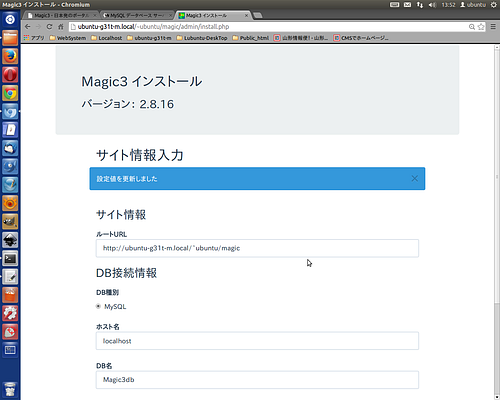This screenshot has width=500, height=400.
Task: Open System Settings gear-and-wrench dock icon
Action: coord(10,313)
